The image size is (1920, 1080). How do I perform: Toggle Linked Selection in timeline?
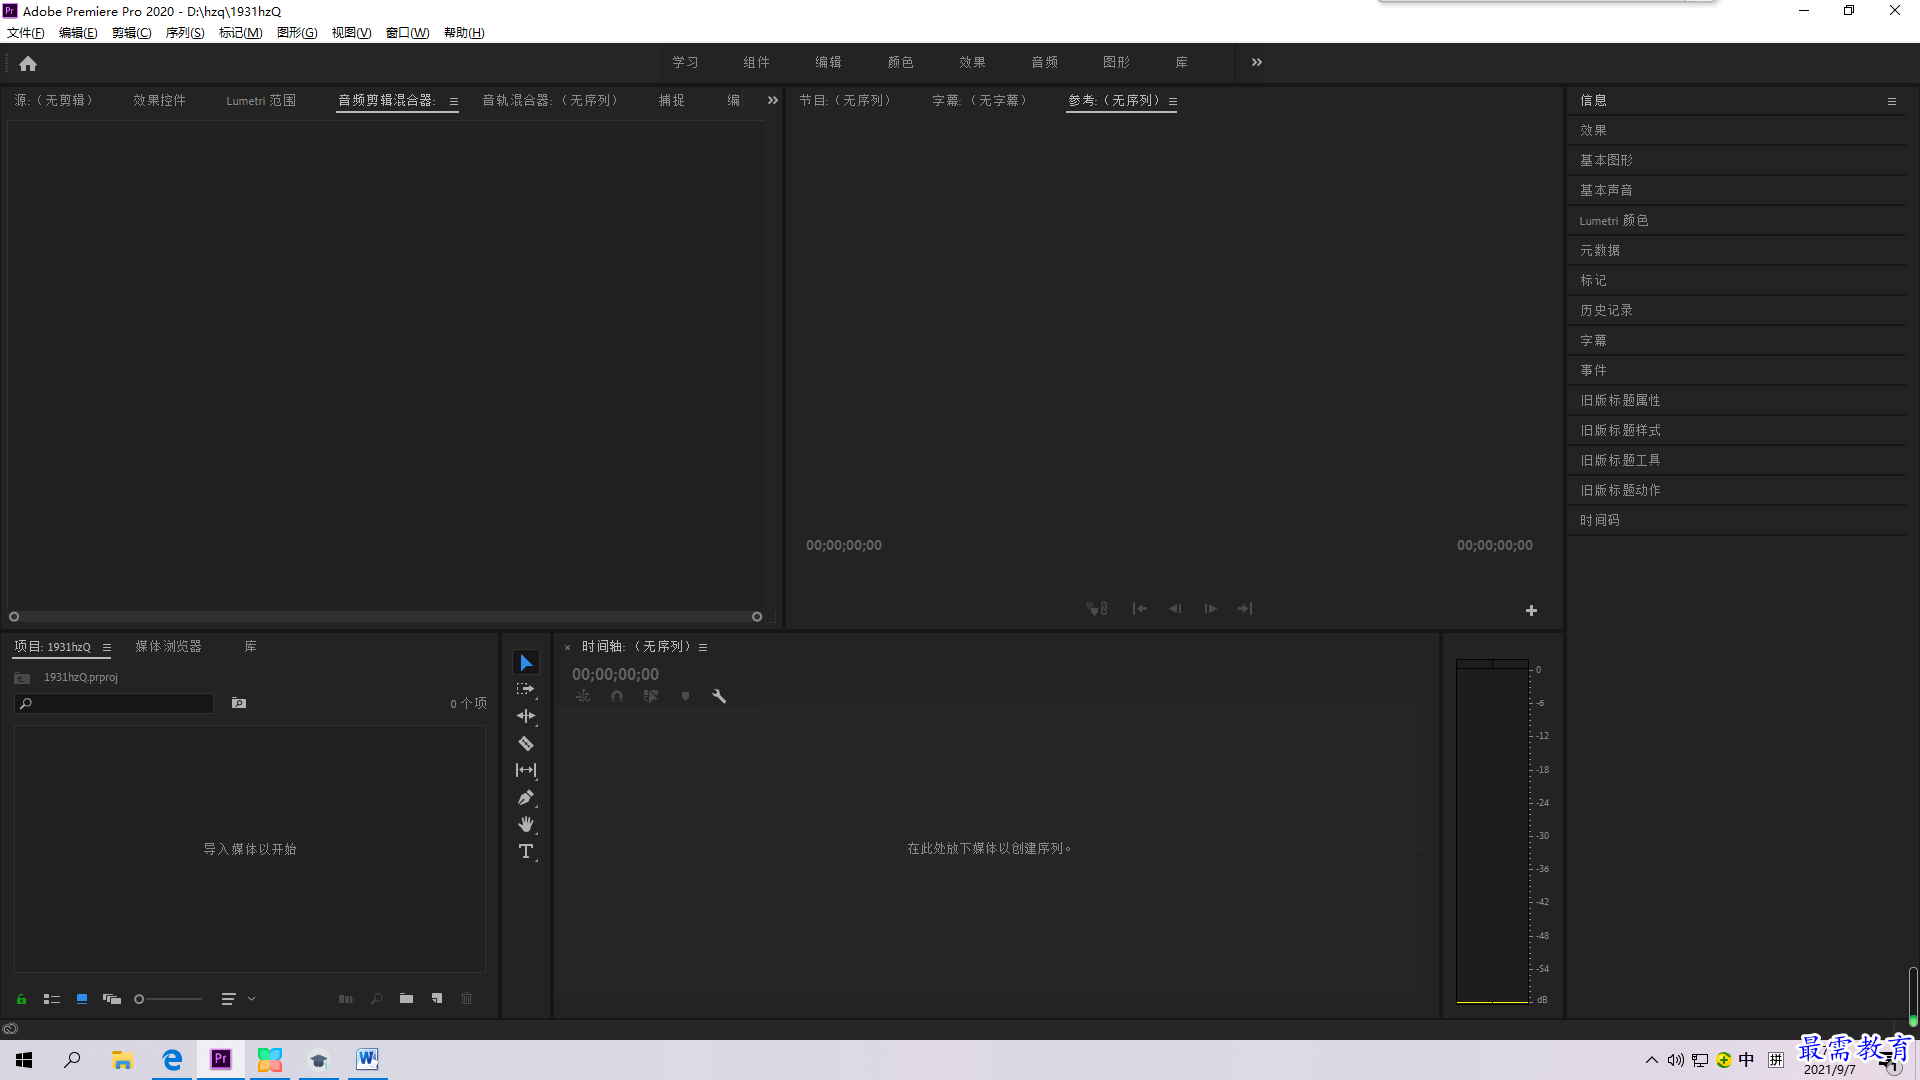[x=651, y=696]
